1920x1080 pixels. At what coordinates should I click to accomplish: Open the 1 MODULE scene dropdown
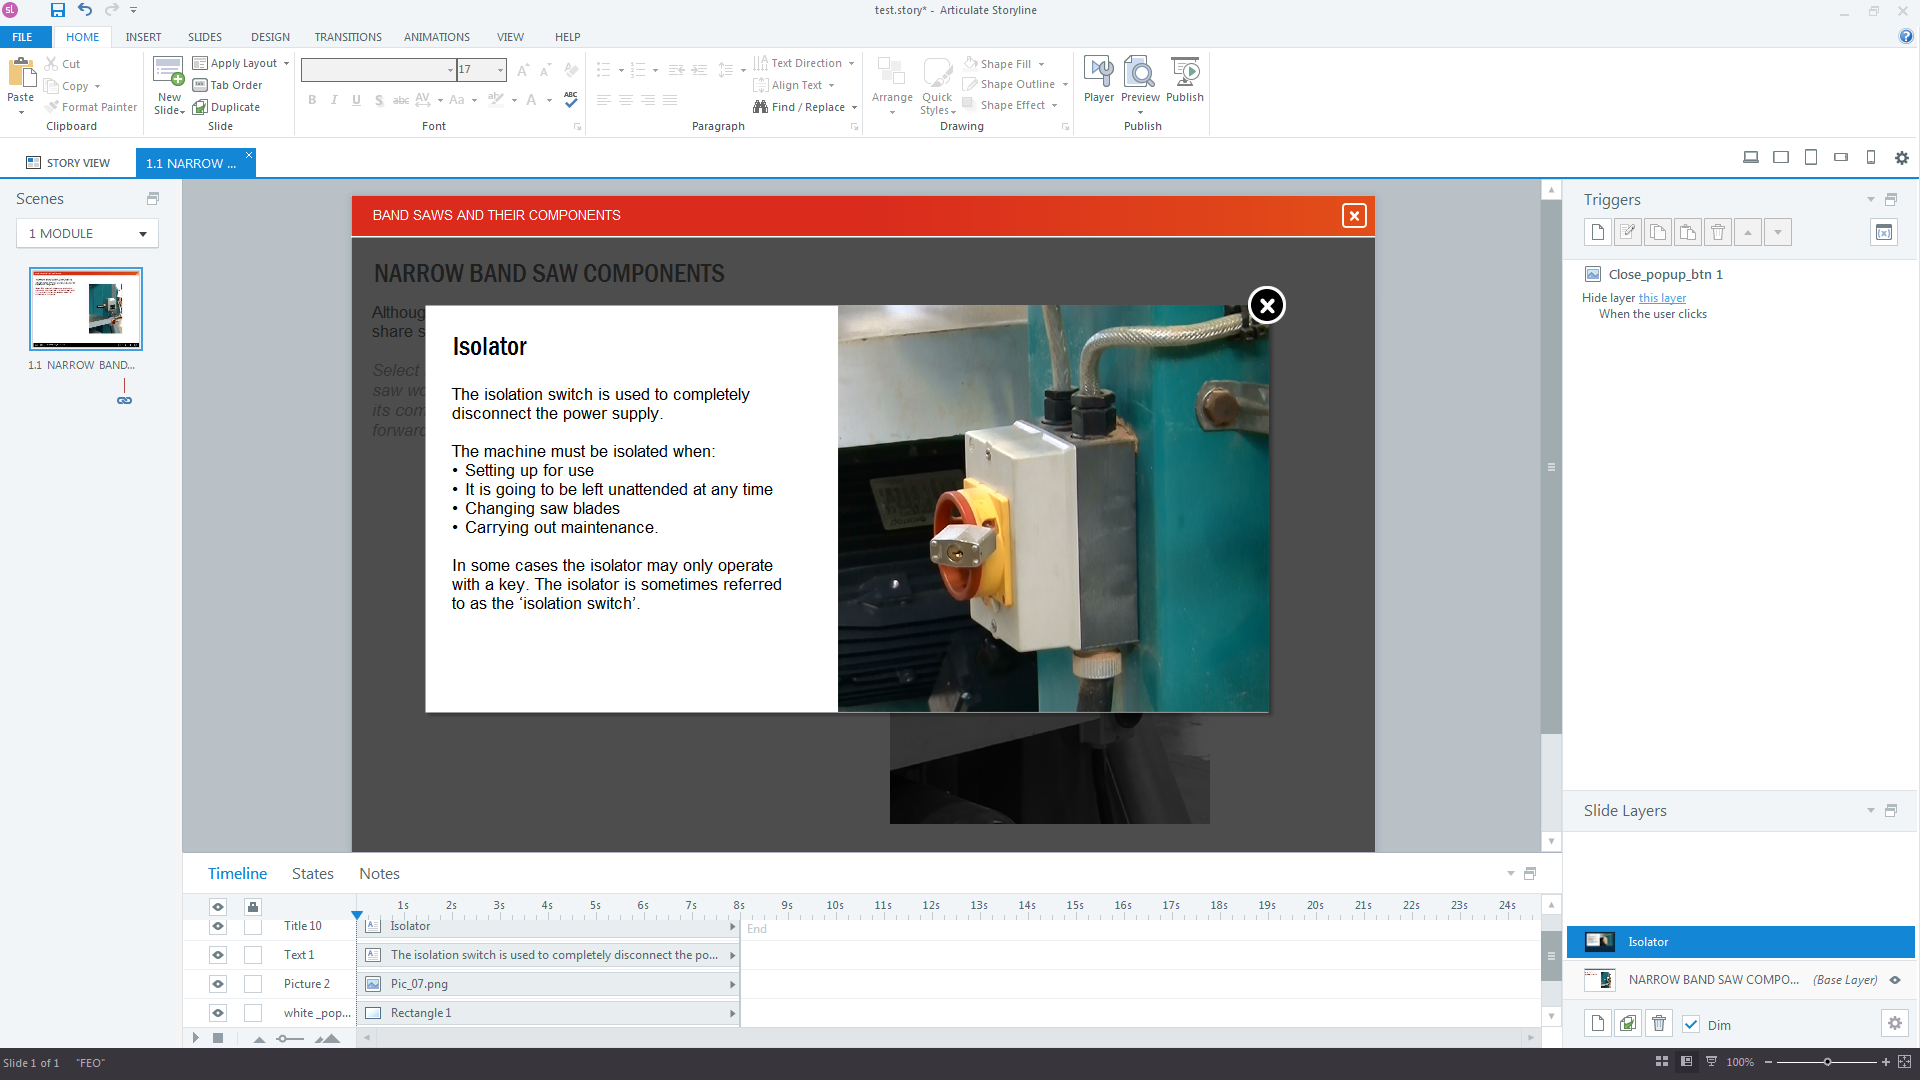pos(87,233)
